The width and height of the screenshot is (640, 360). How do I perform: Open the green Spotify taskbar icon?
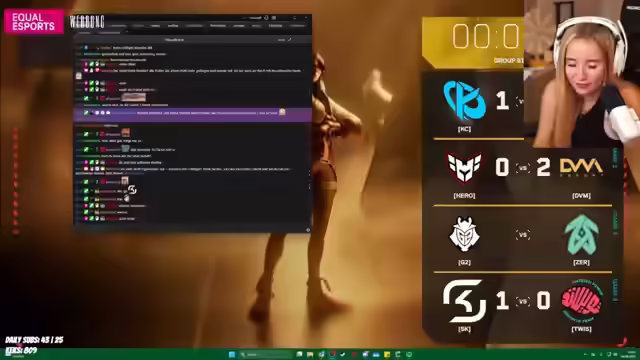pyautogui.click(x=409, y=354)
